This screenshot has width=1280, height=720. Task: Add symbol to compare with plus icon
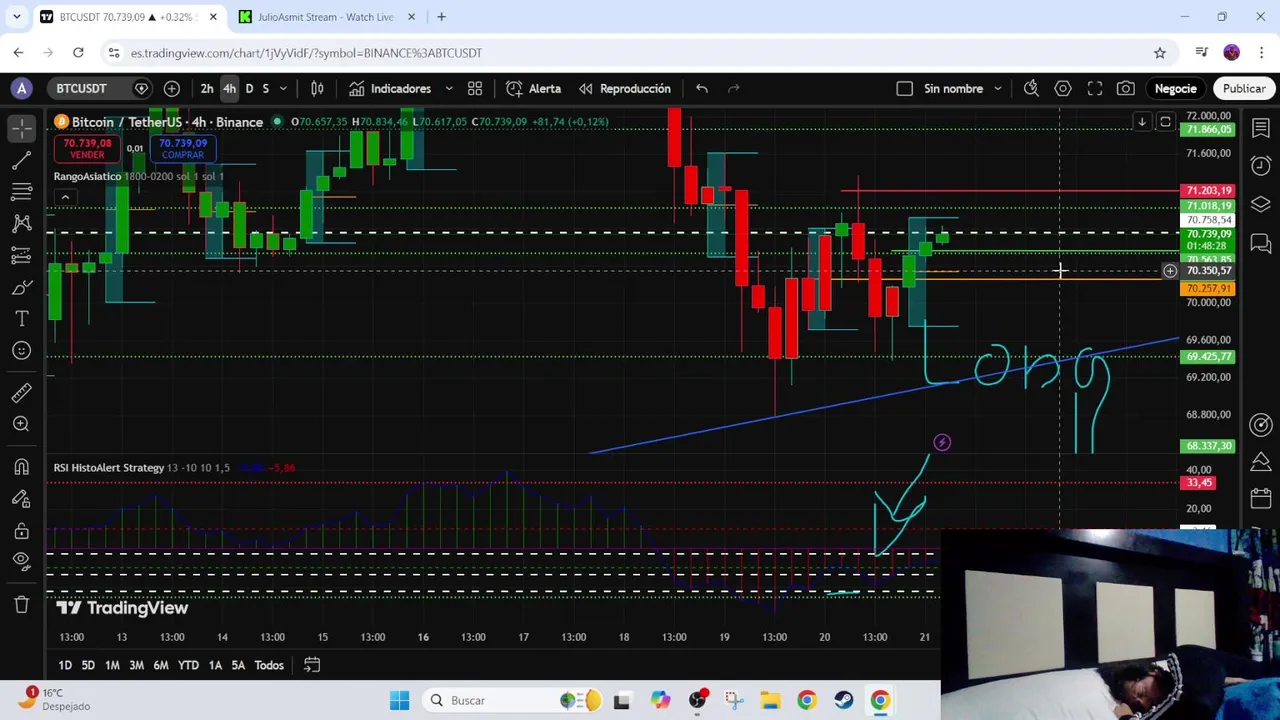tap(172, 88)
